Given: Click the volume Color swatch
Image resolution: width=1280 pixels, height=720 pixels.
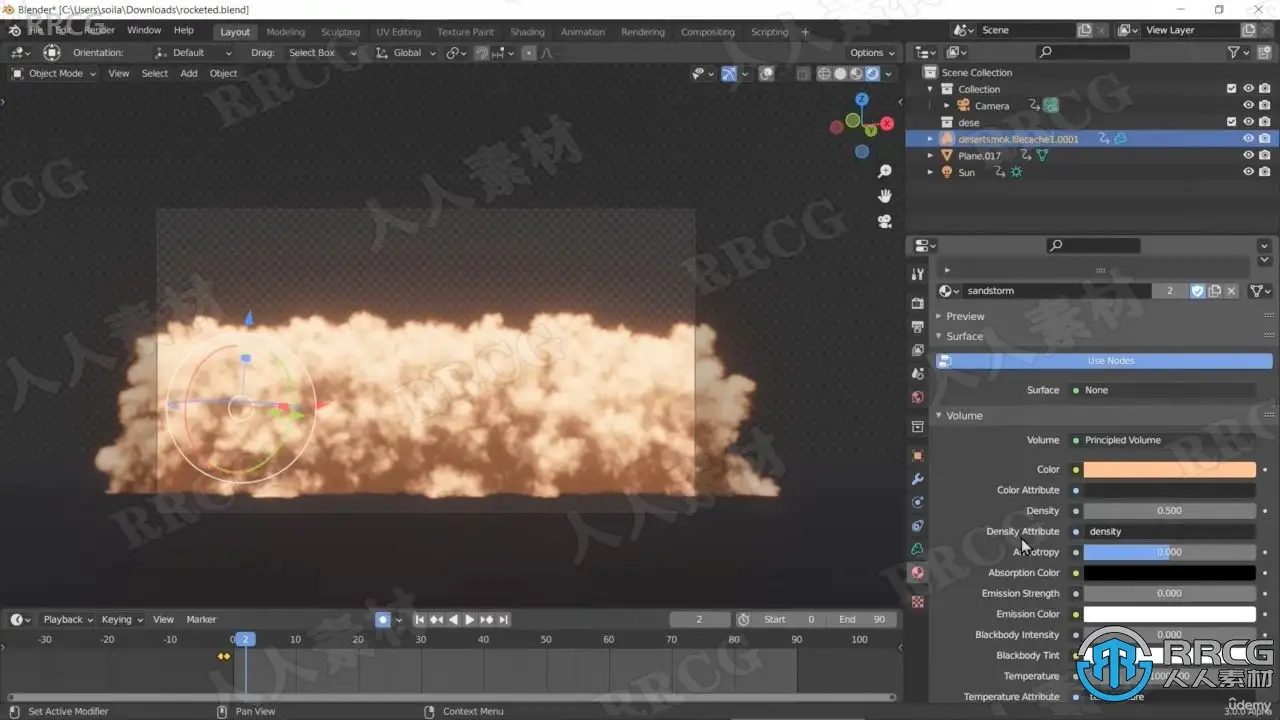Looking at the screenshot, I should 1169,470.
